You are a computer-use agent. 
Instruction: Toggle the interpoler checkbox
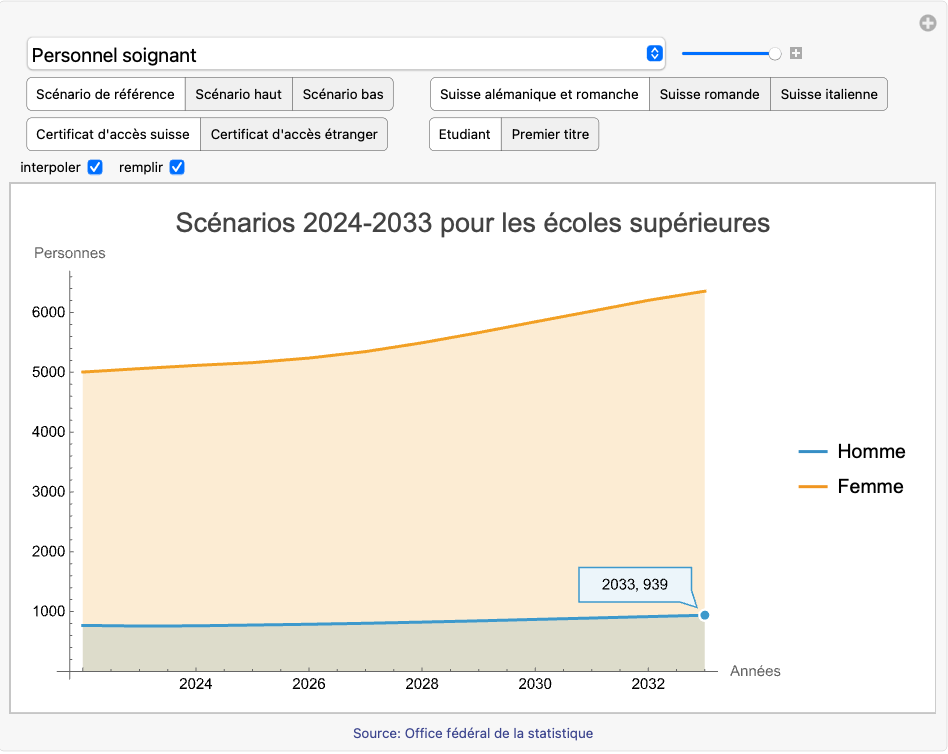(x=95, y=167)
